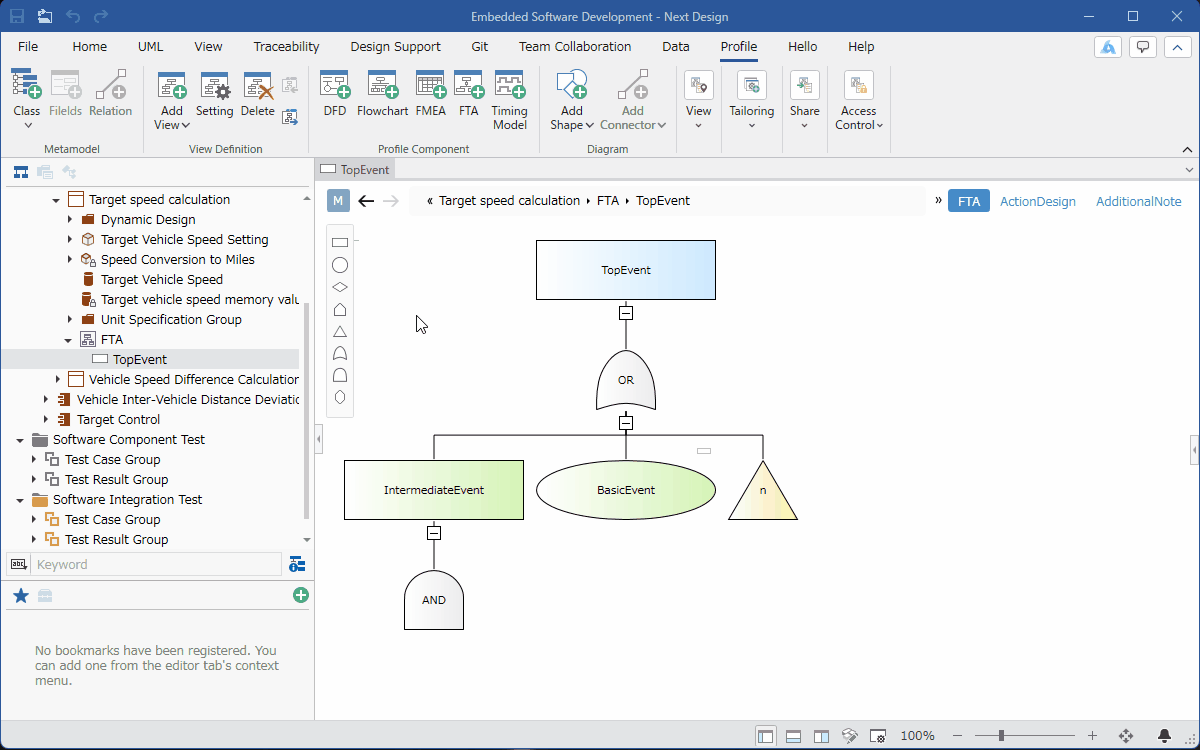Open the Team Collaboration ribbon tab
The width and height of the screenshot is (1200, 750).
coord(575,46)
